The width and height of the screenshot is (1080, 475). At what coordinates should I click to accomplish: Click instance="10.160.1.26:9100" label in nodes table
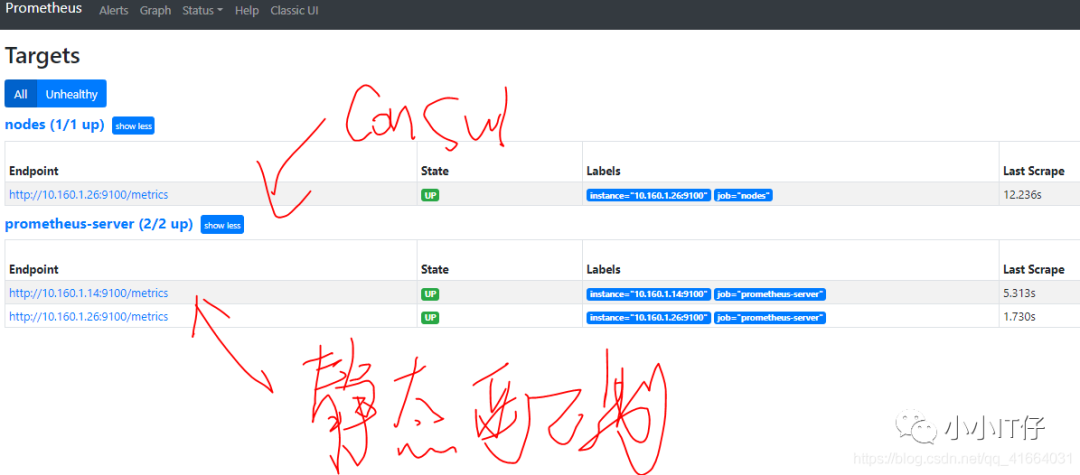click(649, 196)
